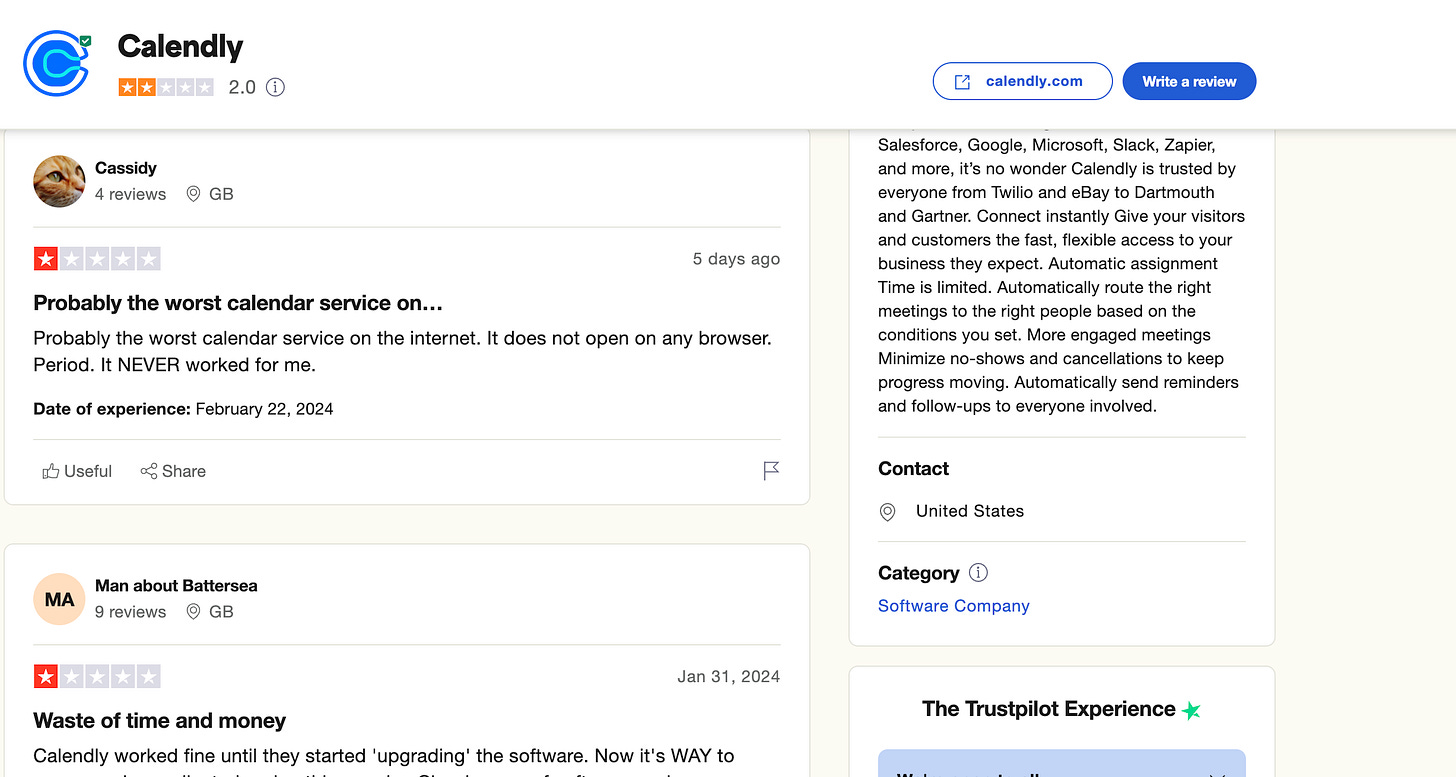Open the rating info icon beside 2.0
Viewport: 1456px width, 777px height.
click(275, 87)
